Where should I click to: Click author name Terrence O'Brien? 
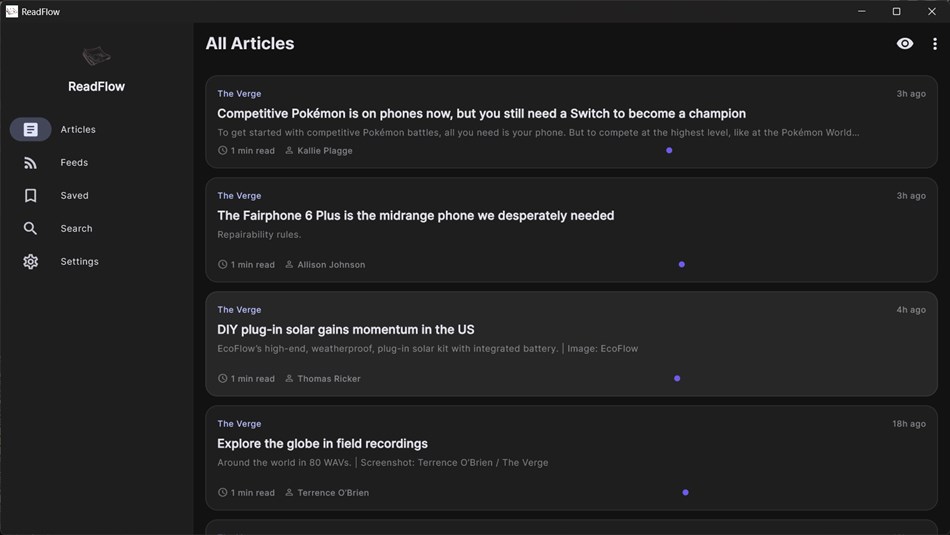click(333, 493)
